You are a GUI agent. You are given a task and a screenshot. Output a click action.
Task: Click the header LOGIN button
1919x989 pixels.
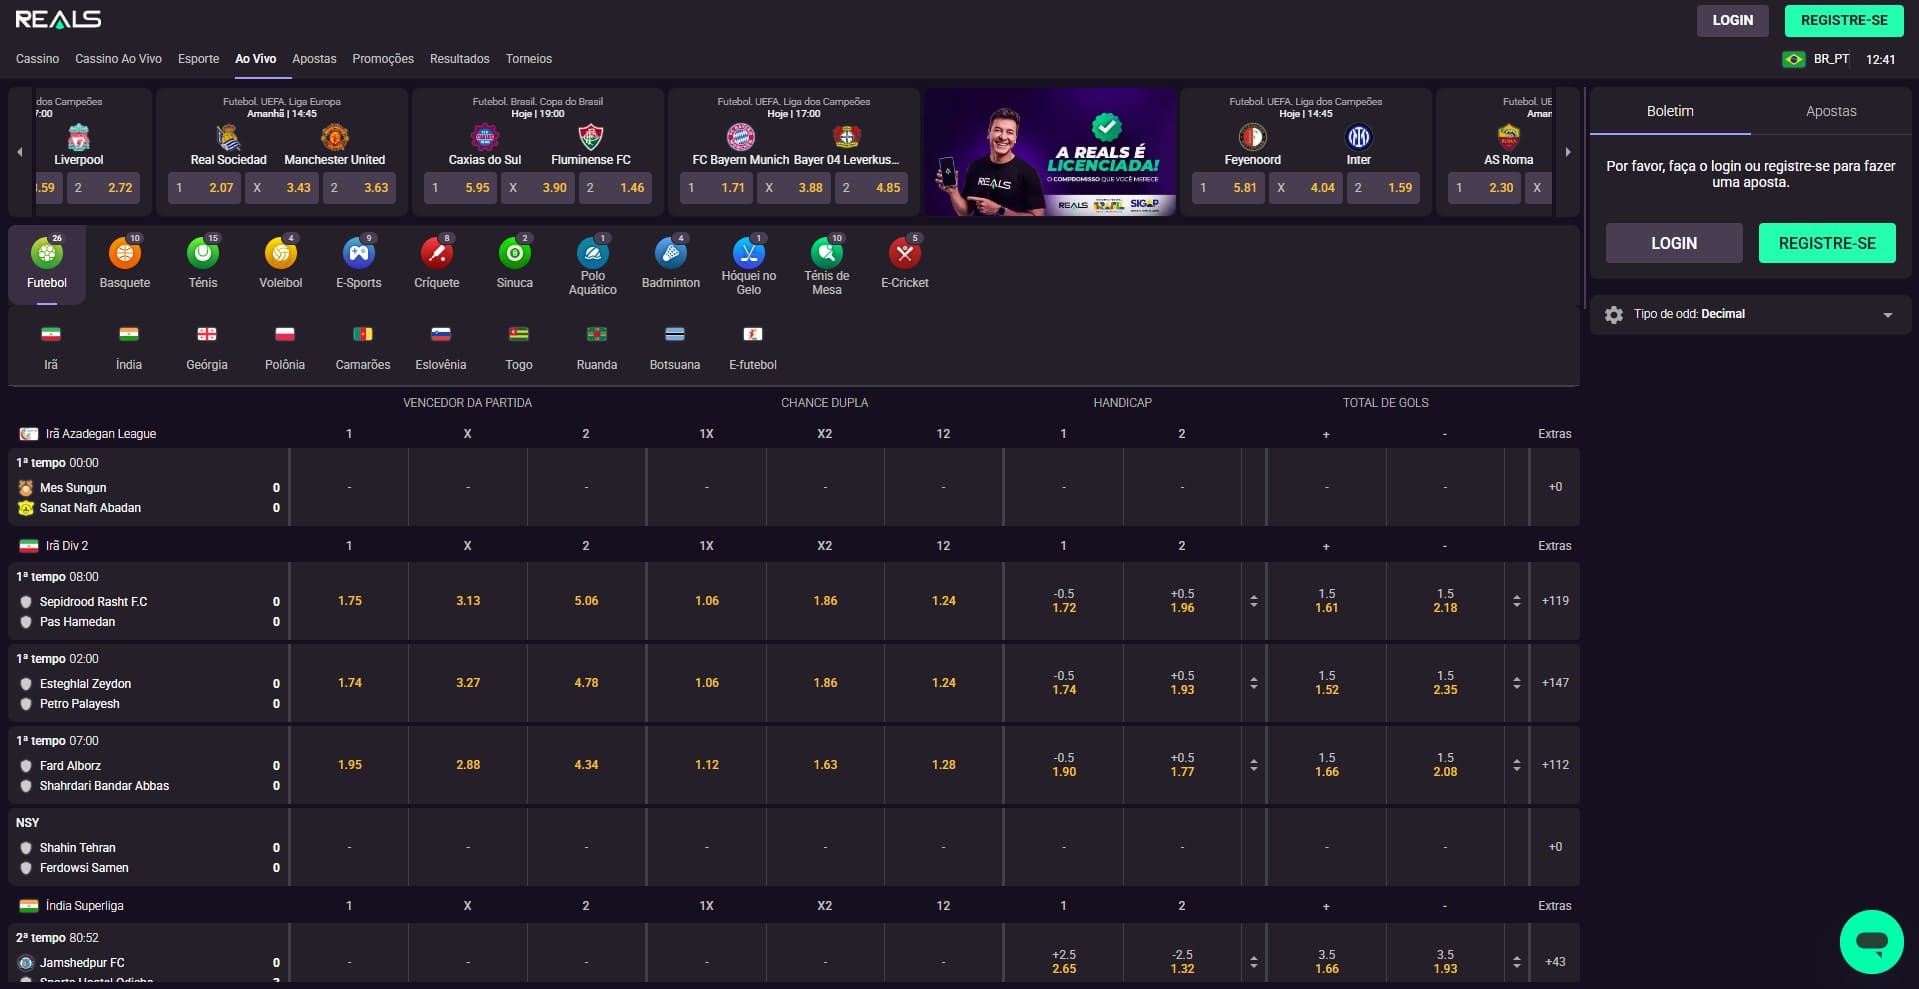(1733, 20)
